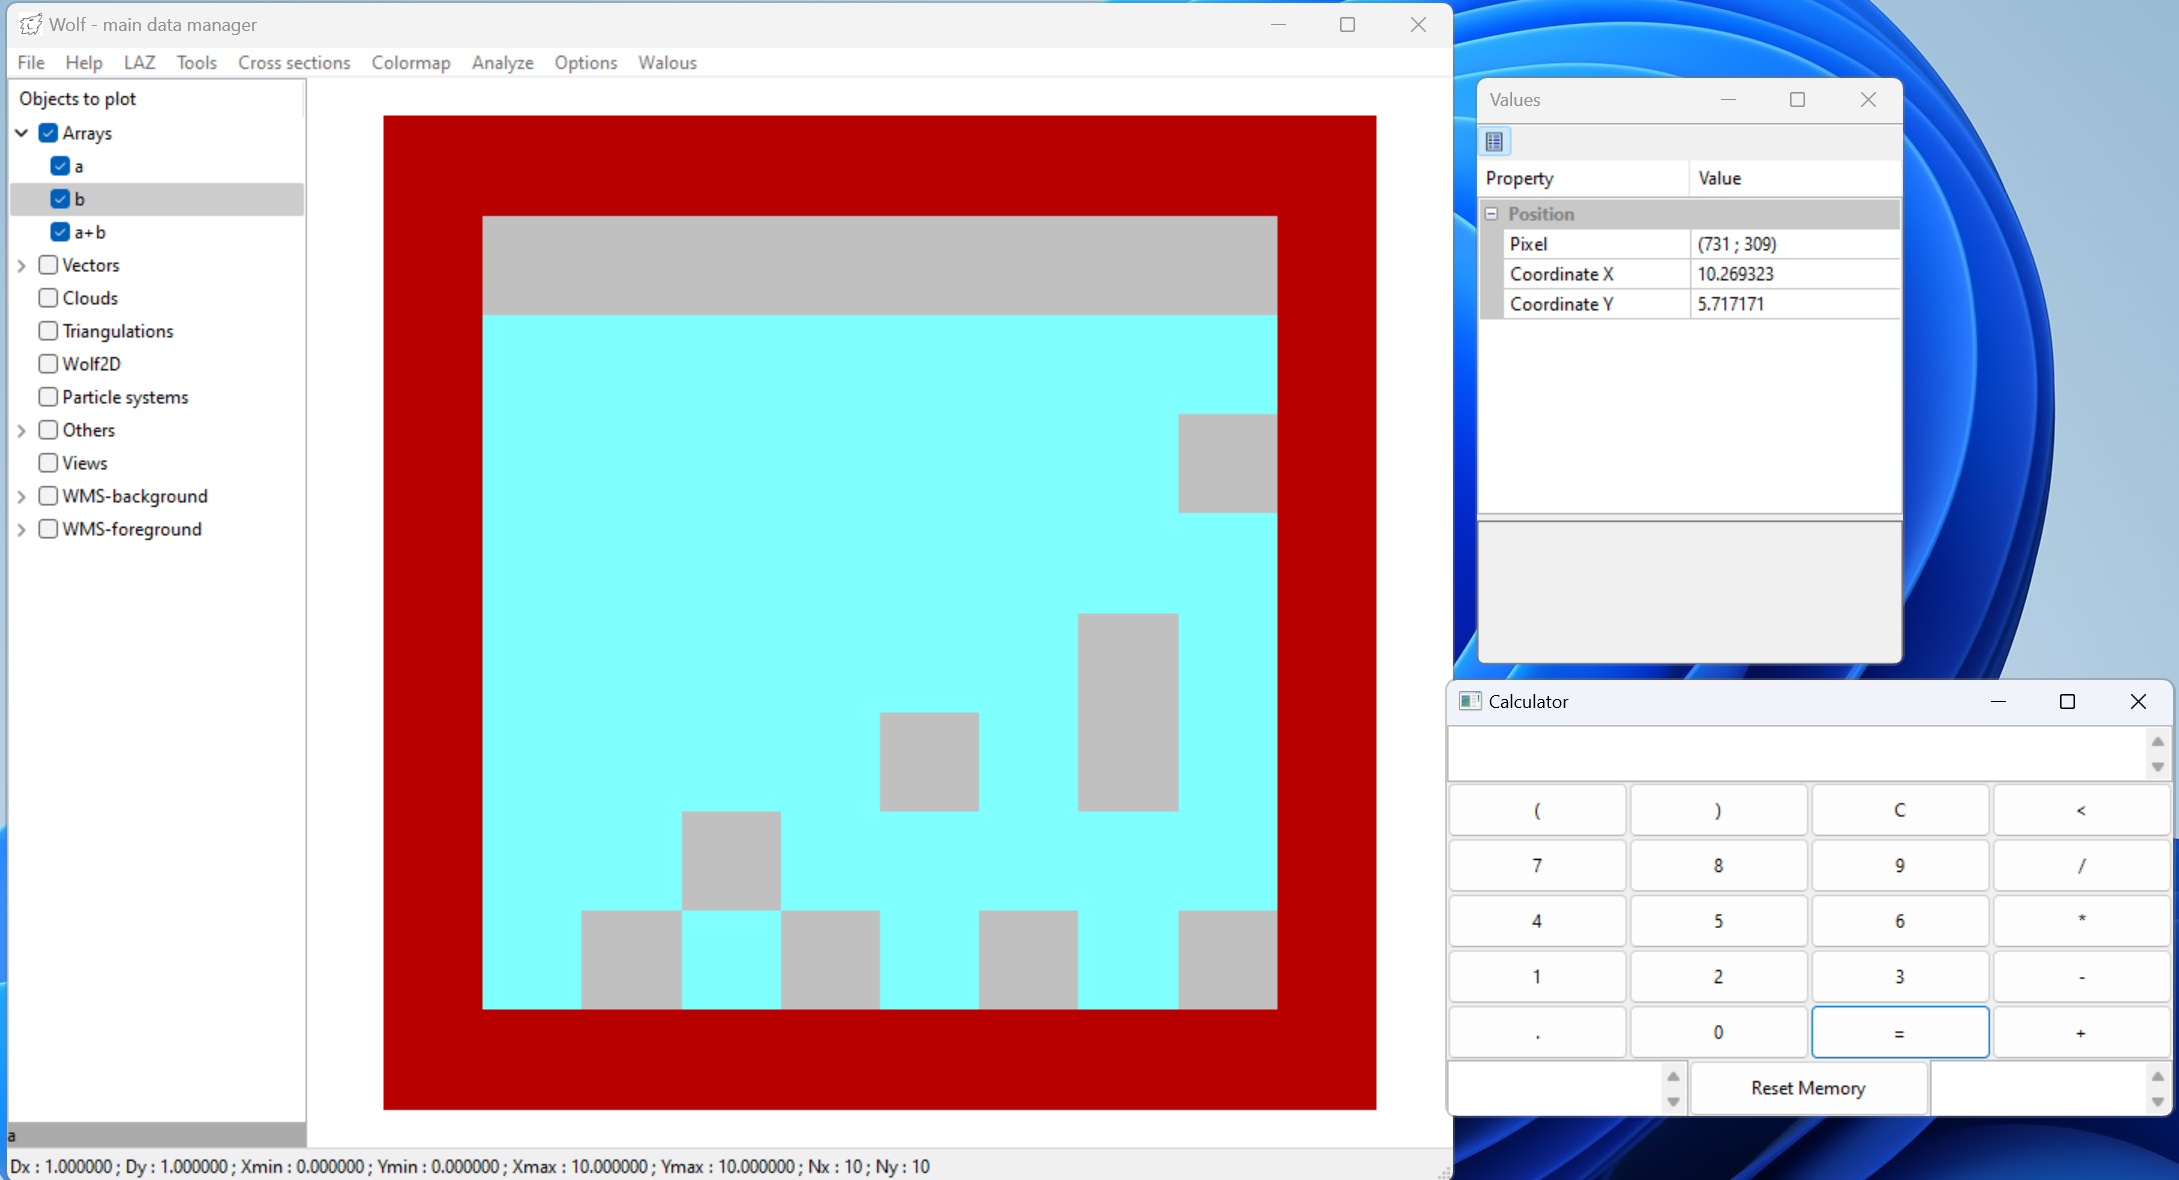
Task: Collapse the Arrays tree node
Action: (x=22, y=133)
